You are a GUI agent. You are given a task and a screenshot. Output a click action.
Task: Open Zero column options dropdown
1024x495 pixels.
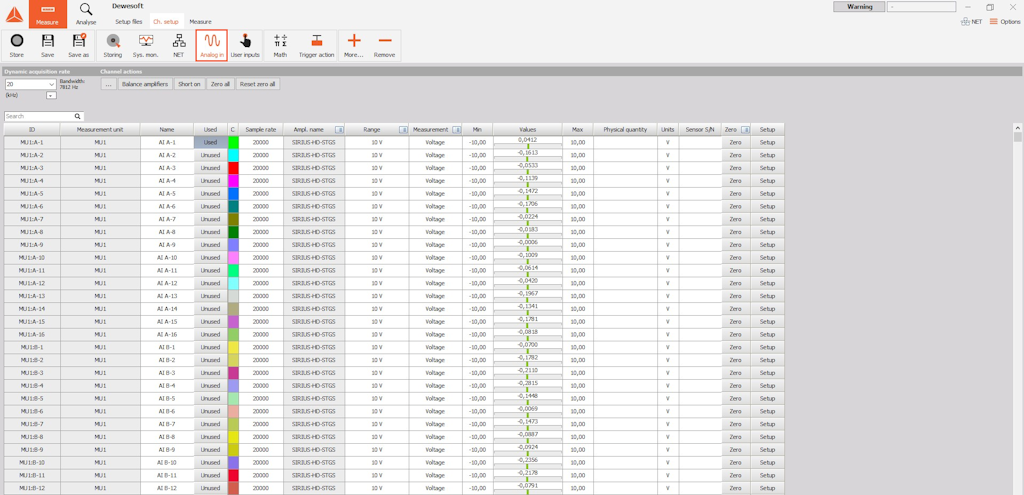click(745, 129)
